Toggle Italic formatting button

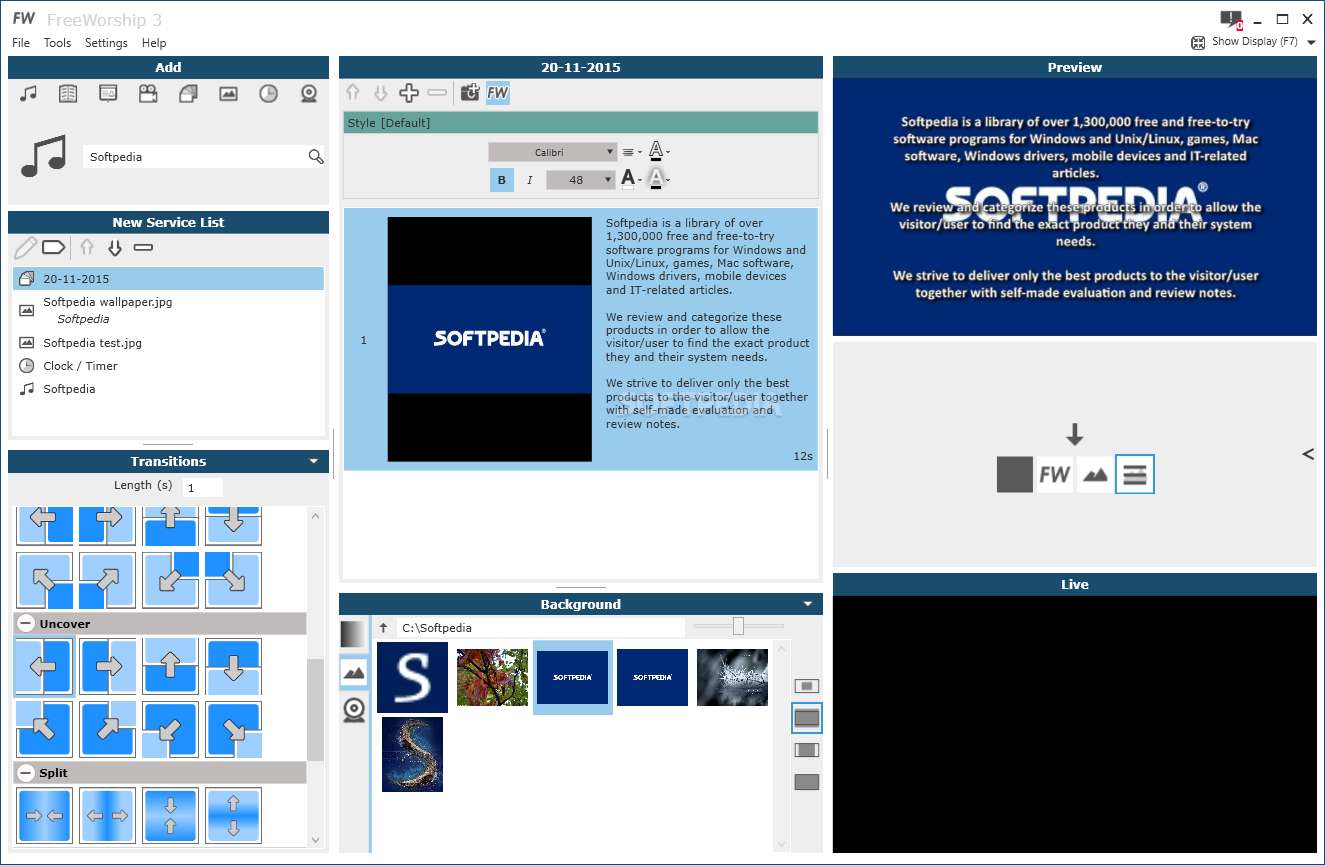pyautogui.click(x=530, y=180)
